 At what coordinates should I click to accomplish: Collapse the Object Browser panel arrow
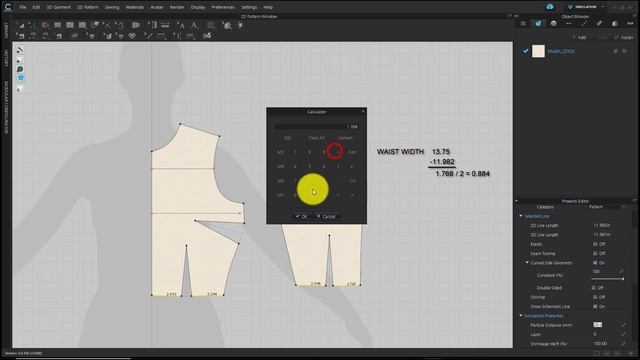coord(516,16)
